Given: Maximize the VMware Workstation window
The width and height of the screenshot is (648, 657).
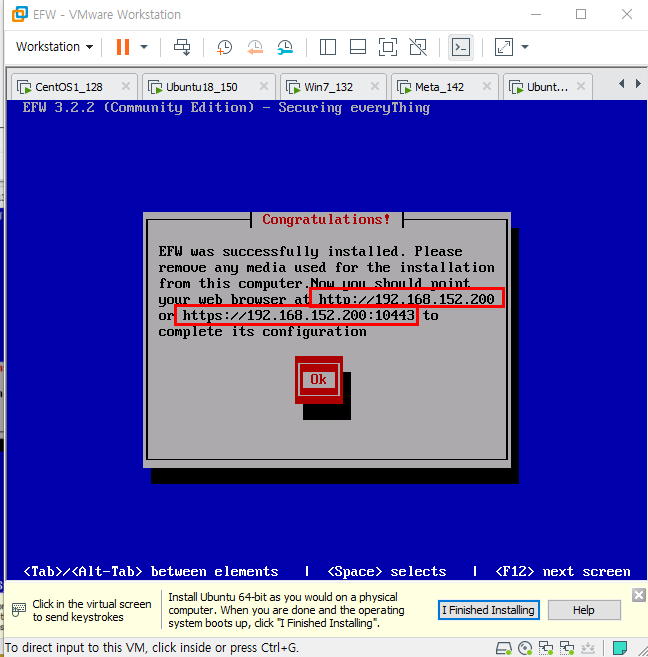Looking at the screenshot, I should [581, 14].
